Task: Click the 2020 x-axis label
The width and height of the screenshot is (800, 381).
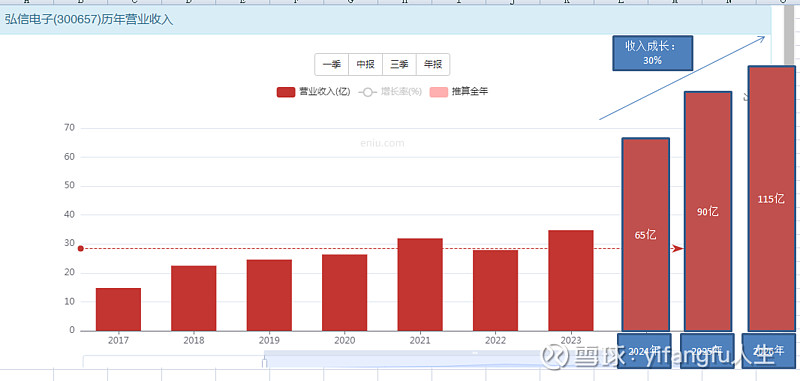Action: tap(344, 341)
